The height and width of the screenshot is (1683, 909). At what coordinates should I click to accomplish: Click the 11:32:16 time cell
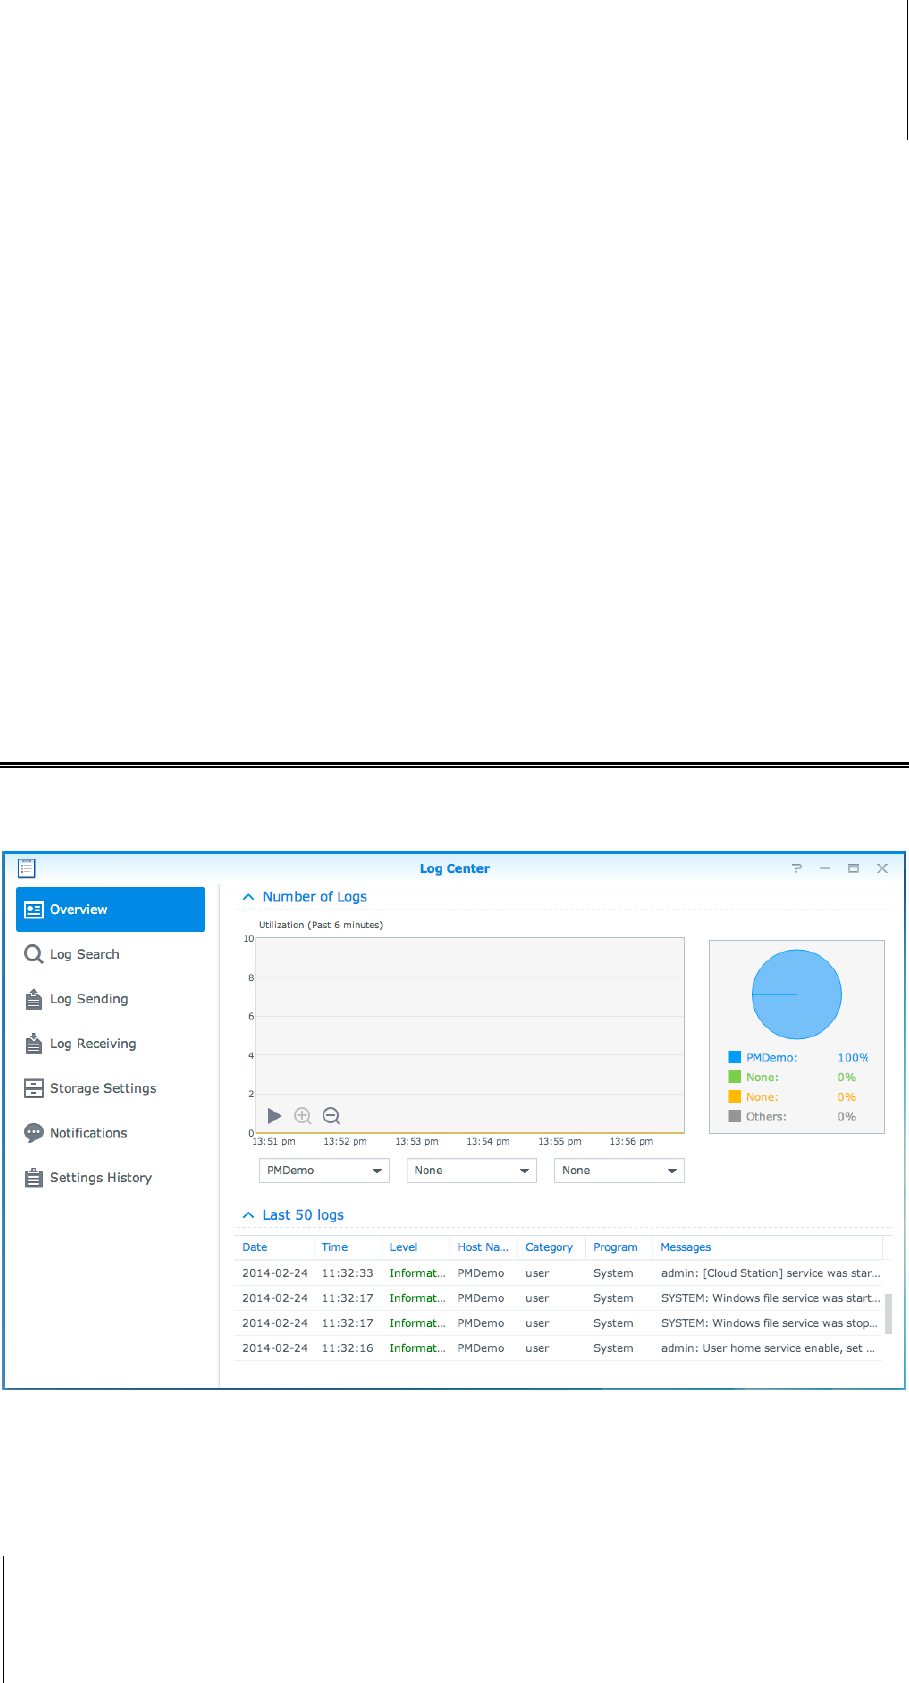[x=347, y=1348]
